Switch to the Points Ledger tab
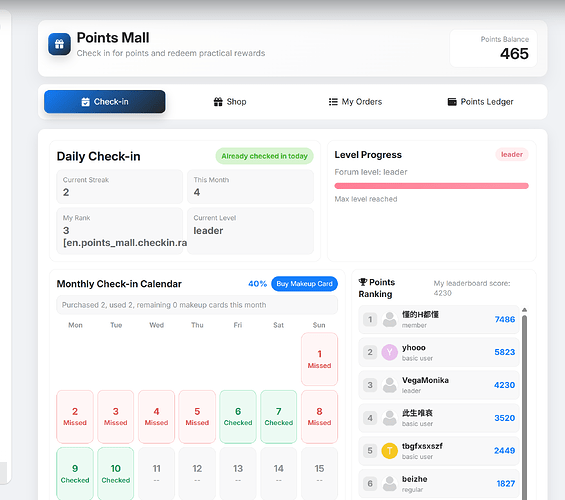The height and width of the screenshot is (500, 565). [480, 102]
